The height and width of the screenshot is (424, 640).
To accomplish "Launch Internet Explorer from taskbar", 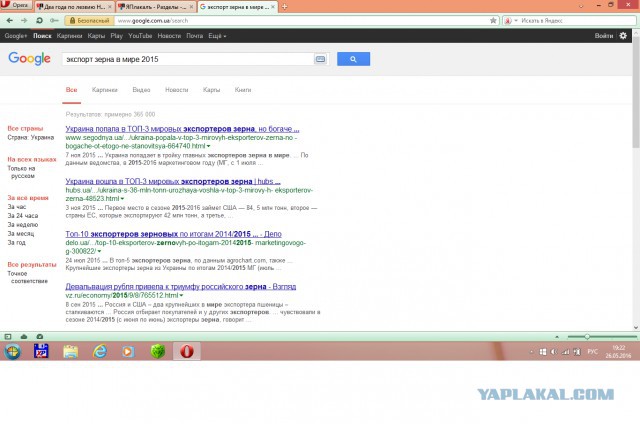I will pos(100,352).
